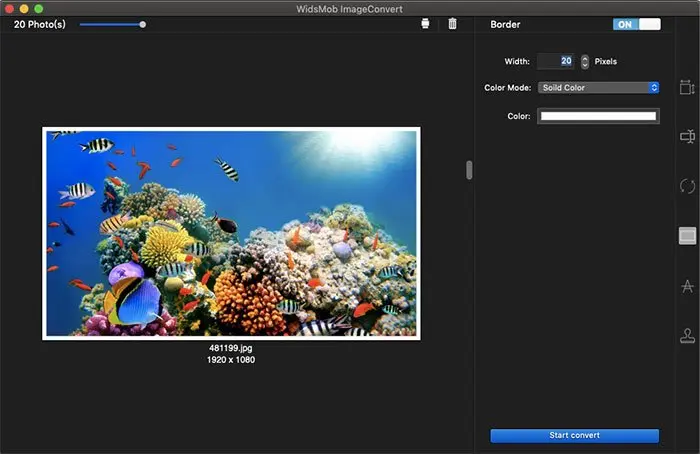Open the Rename tool in the sidebar
The width and height of the screenshot is (700, 454).
pos(687,136)
